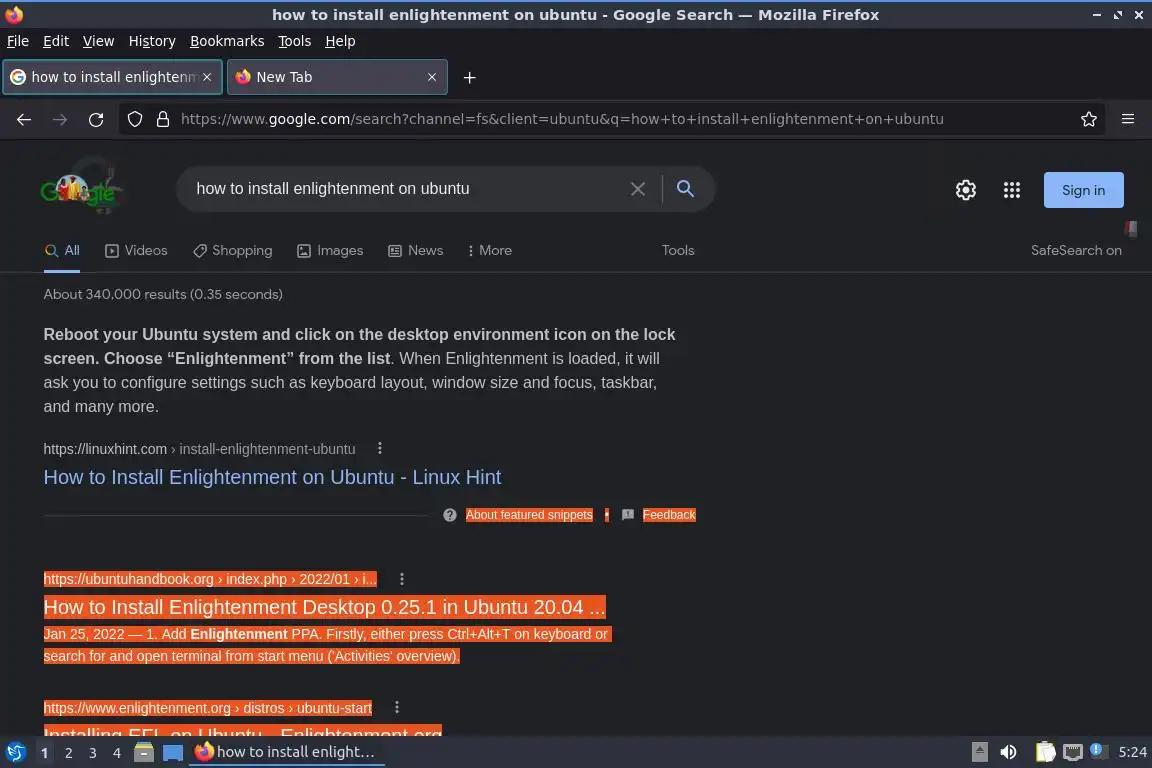The height and width of the screenshot is (768, 1152).
Task: Switch to workspace 3
Action: click(x=93, y=753)
